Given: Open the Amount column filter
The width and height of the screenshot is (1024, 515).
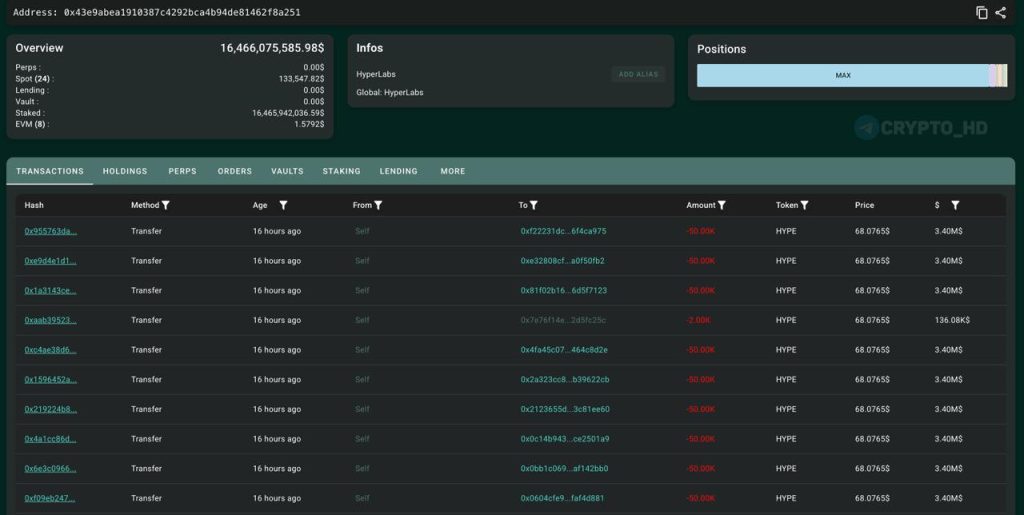Looking at the screenshot, I should click(x=722, y=205).
